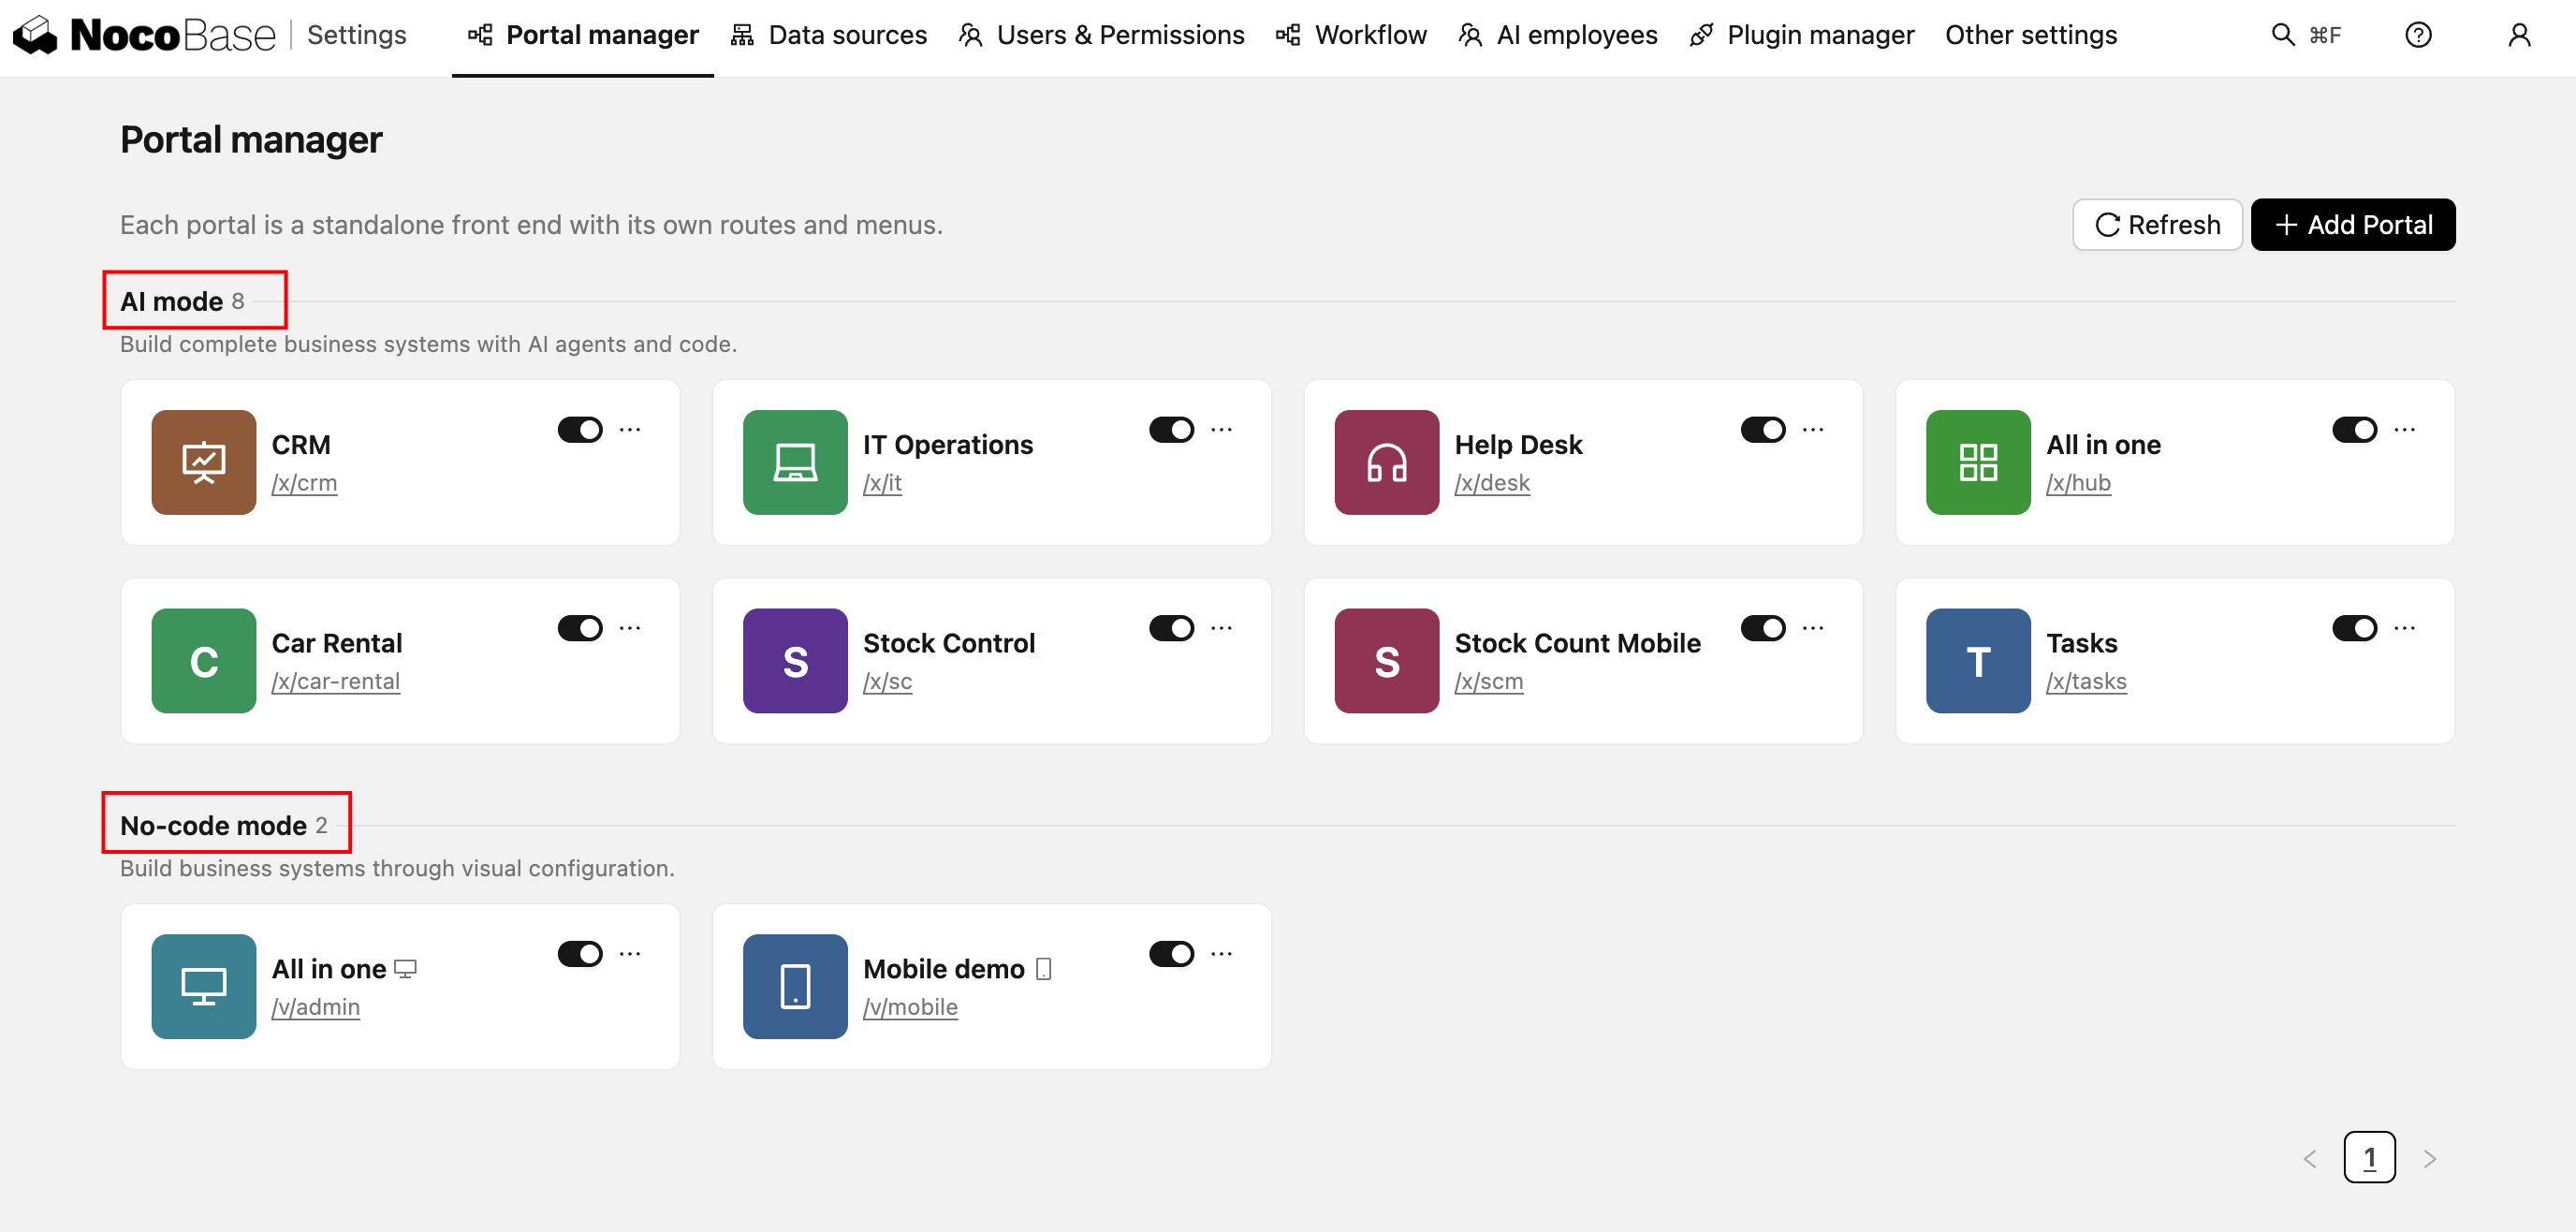The width and height of the screenshot is (2576, 1232).
Task: Click the Stock Count Mobile S icon
Action: [x=1387, y=661]
